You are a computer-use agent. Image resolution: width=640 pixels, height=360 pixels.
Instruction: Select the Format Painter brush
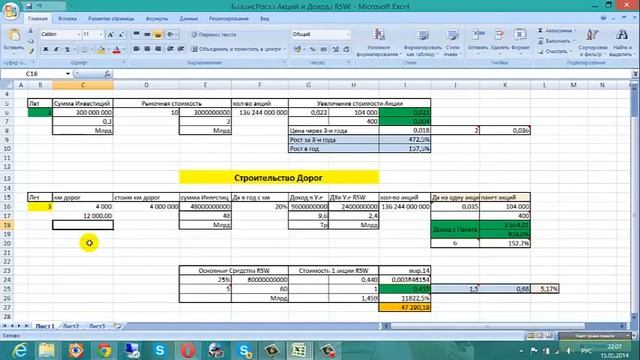click(31, 51)
